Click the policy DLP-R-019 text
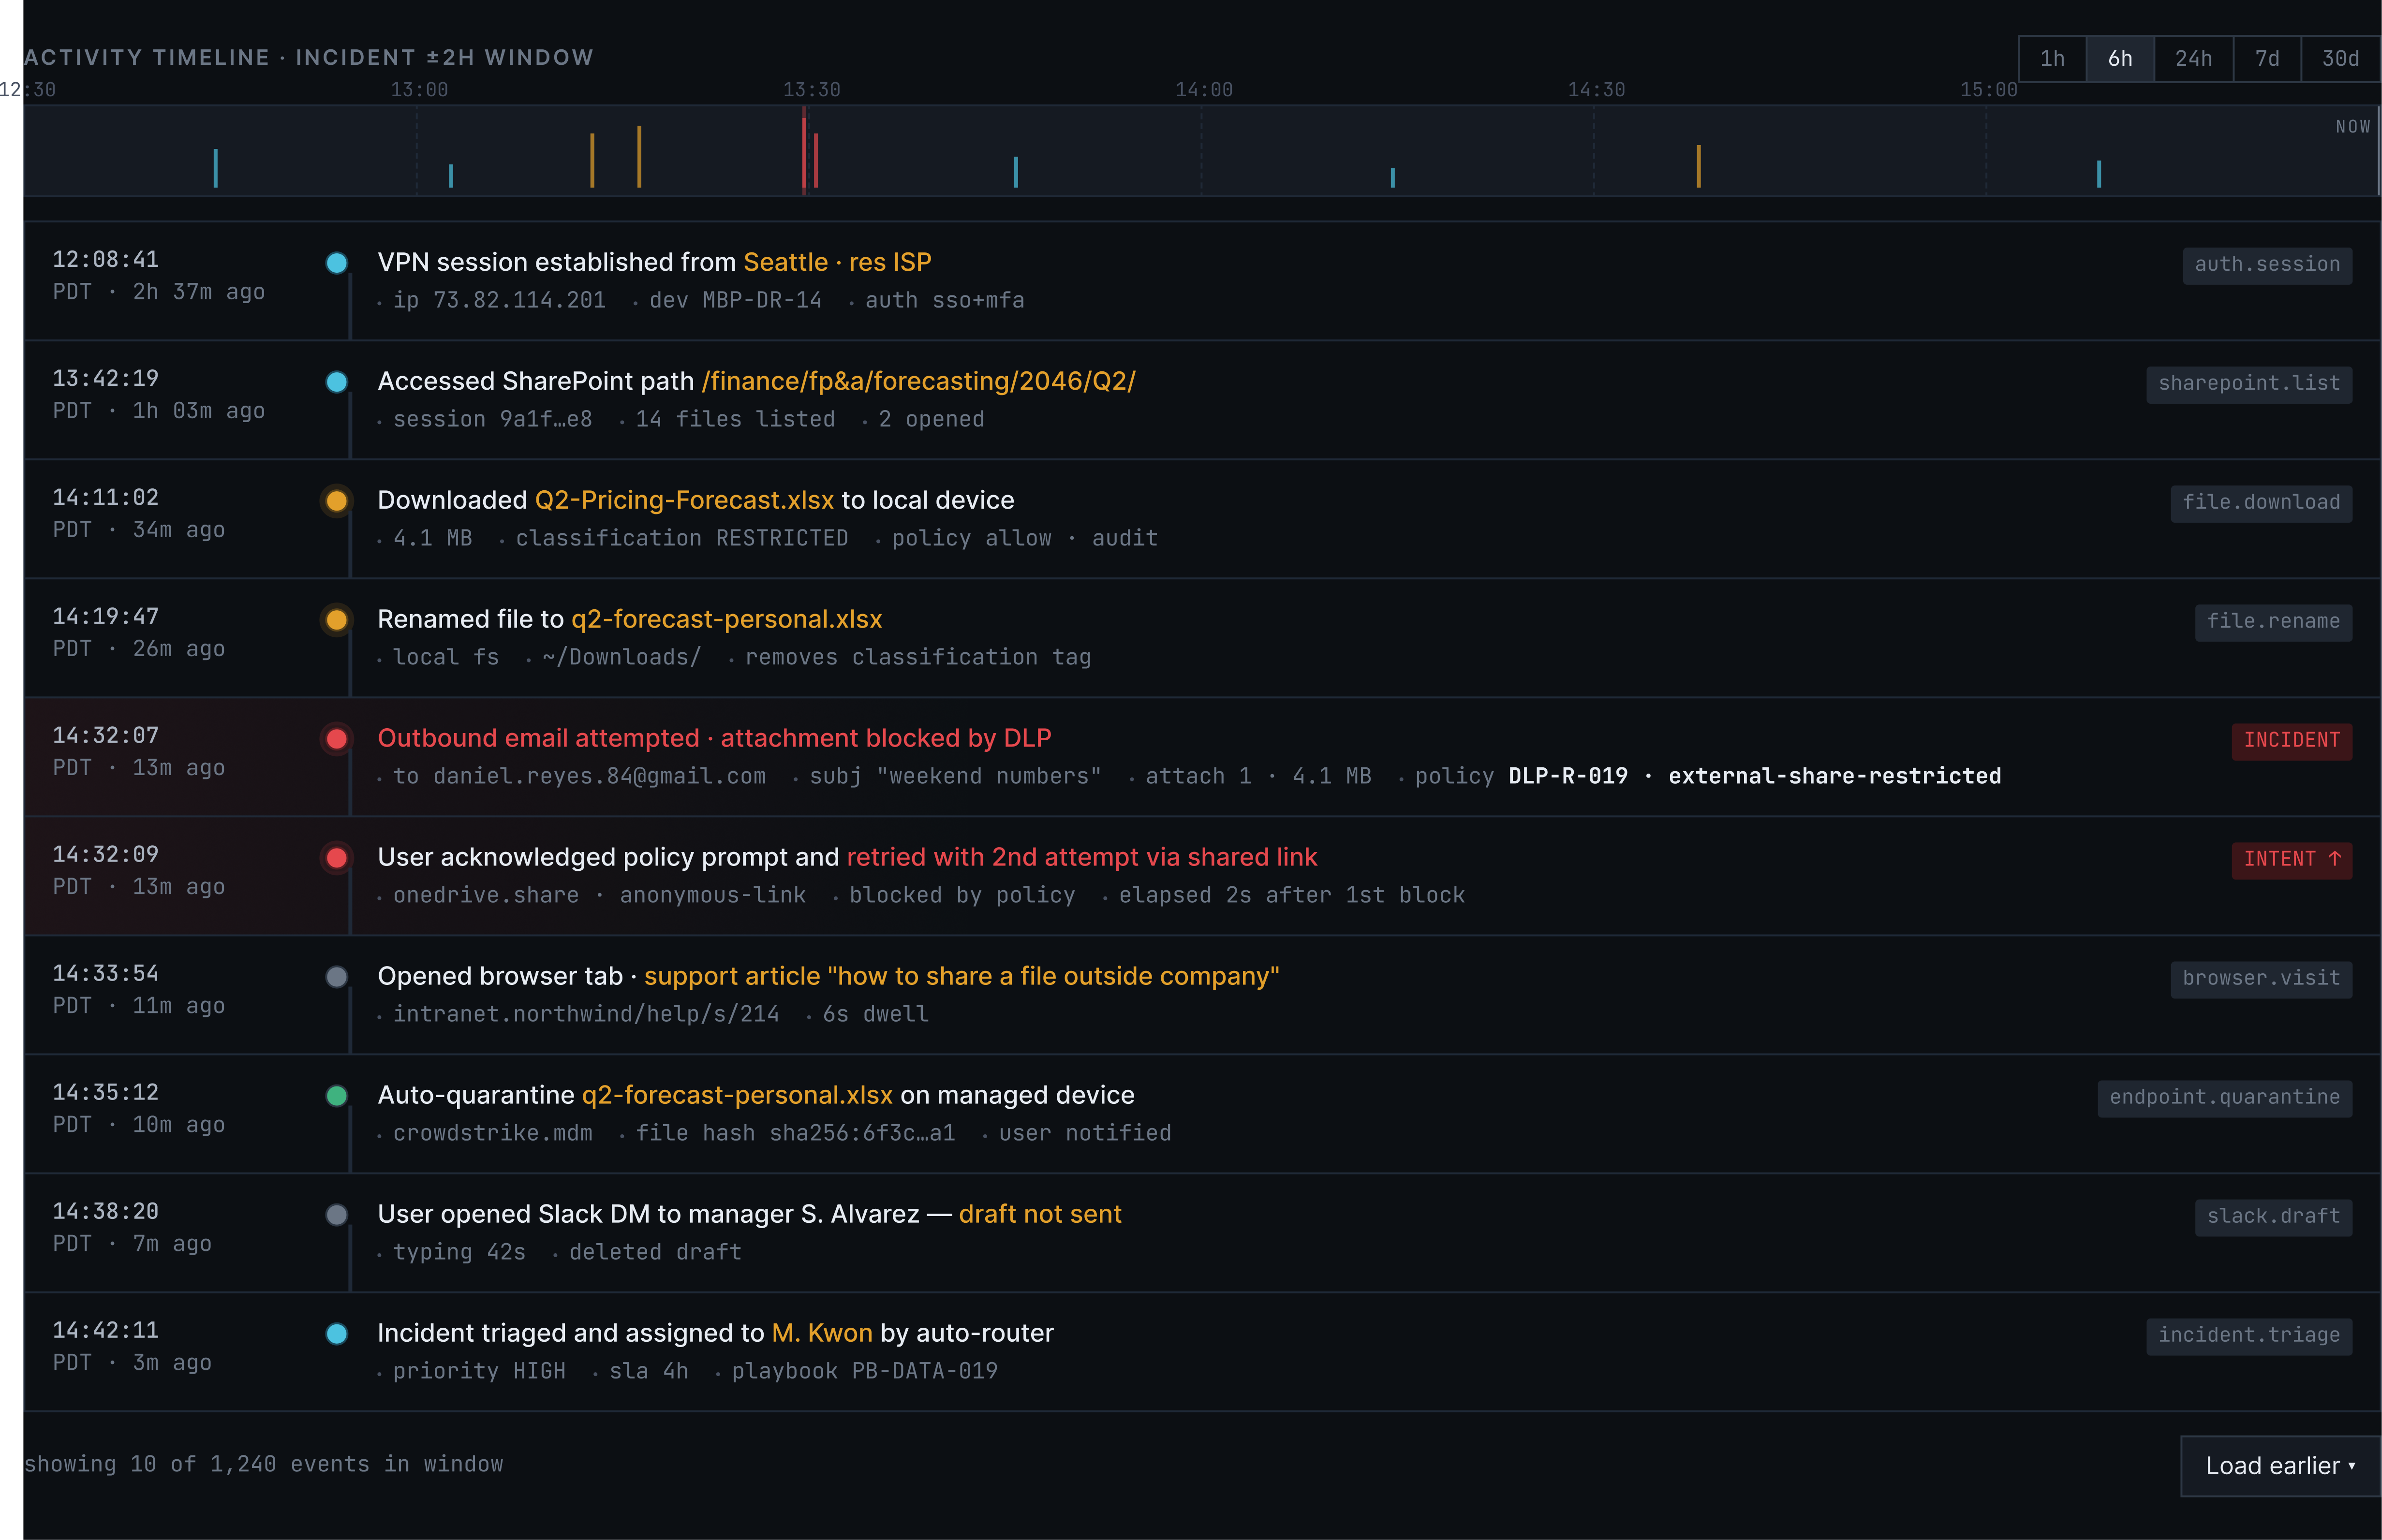The height and width of the screenshot is (1540, 2382). (x=1521, y=777)
